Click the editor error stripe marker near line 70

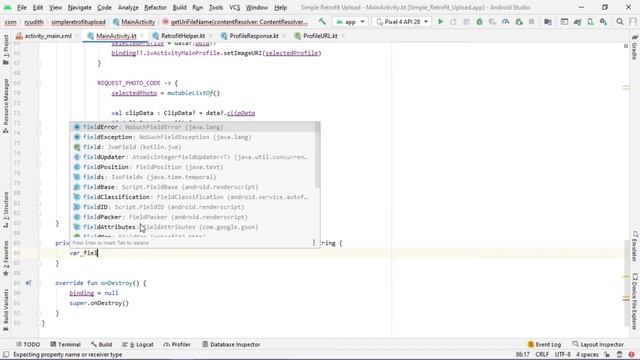626,87
